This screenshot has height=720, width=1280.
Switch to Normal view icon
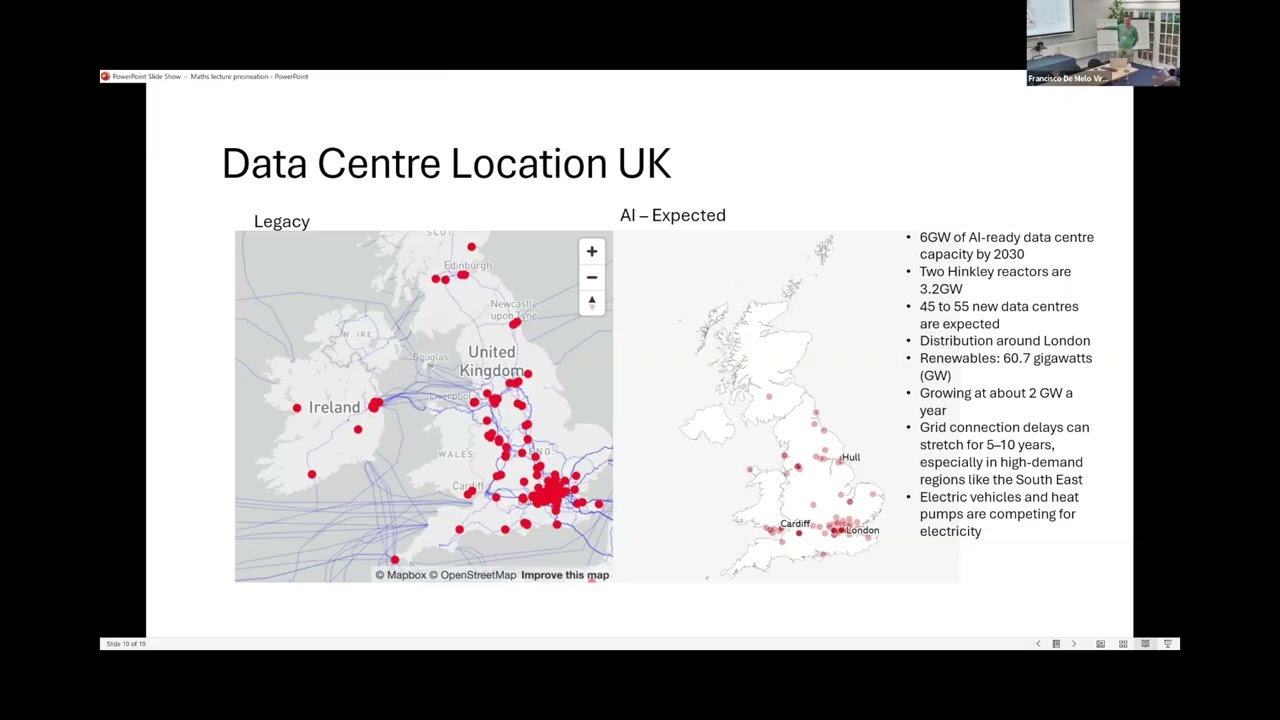click(x=1100, y=644)
